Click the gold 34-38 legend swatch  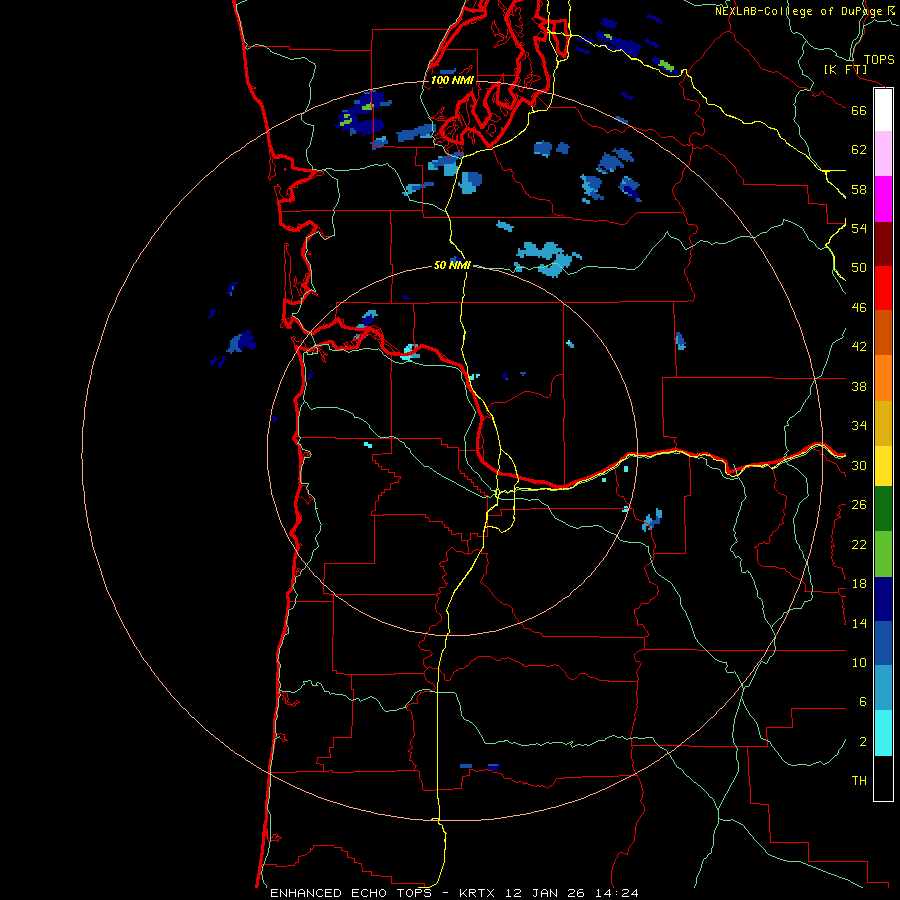pyautogui.click(x=883, y=423)
